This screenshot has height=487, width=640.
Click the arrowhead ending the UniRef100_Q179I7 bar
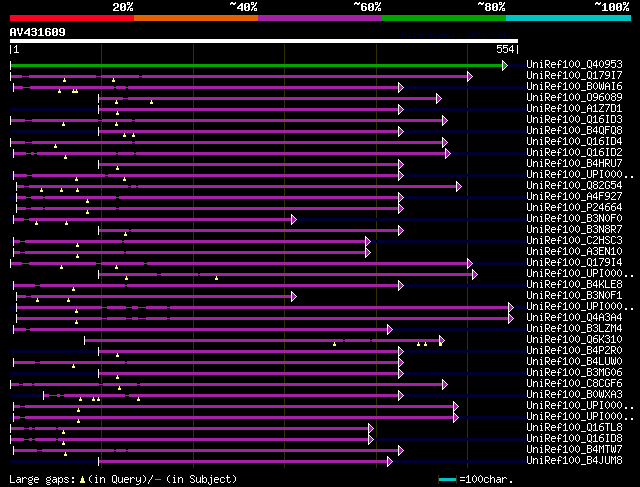click(x=470, y=76)
